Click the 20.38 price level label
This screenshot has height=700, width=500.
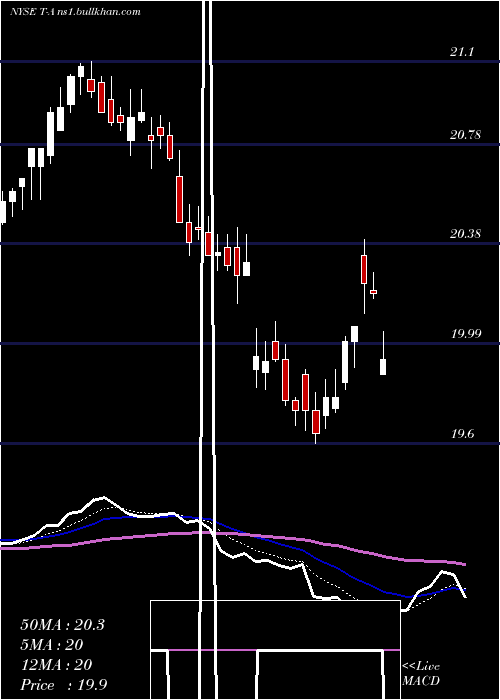pyautogui.click(x=465, y=233)
